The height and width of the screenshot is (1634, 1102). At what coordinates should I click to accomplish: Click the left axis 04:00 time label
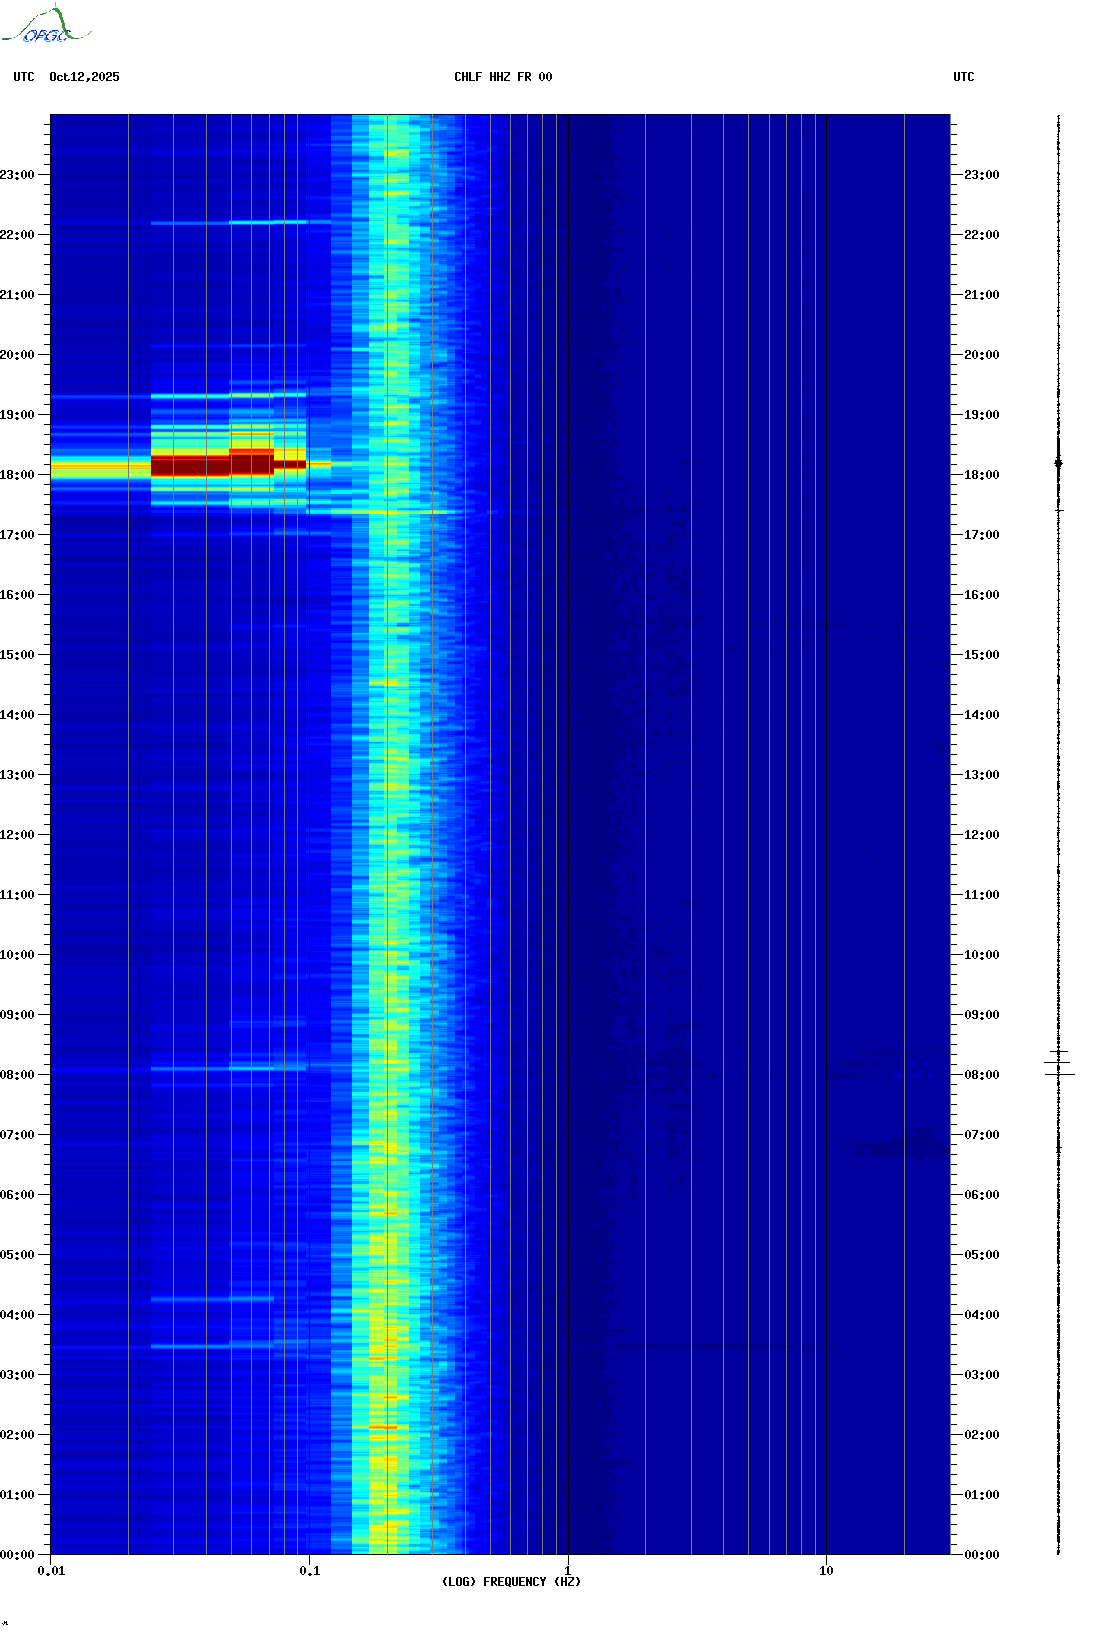tap(17, 1315)
